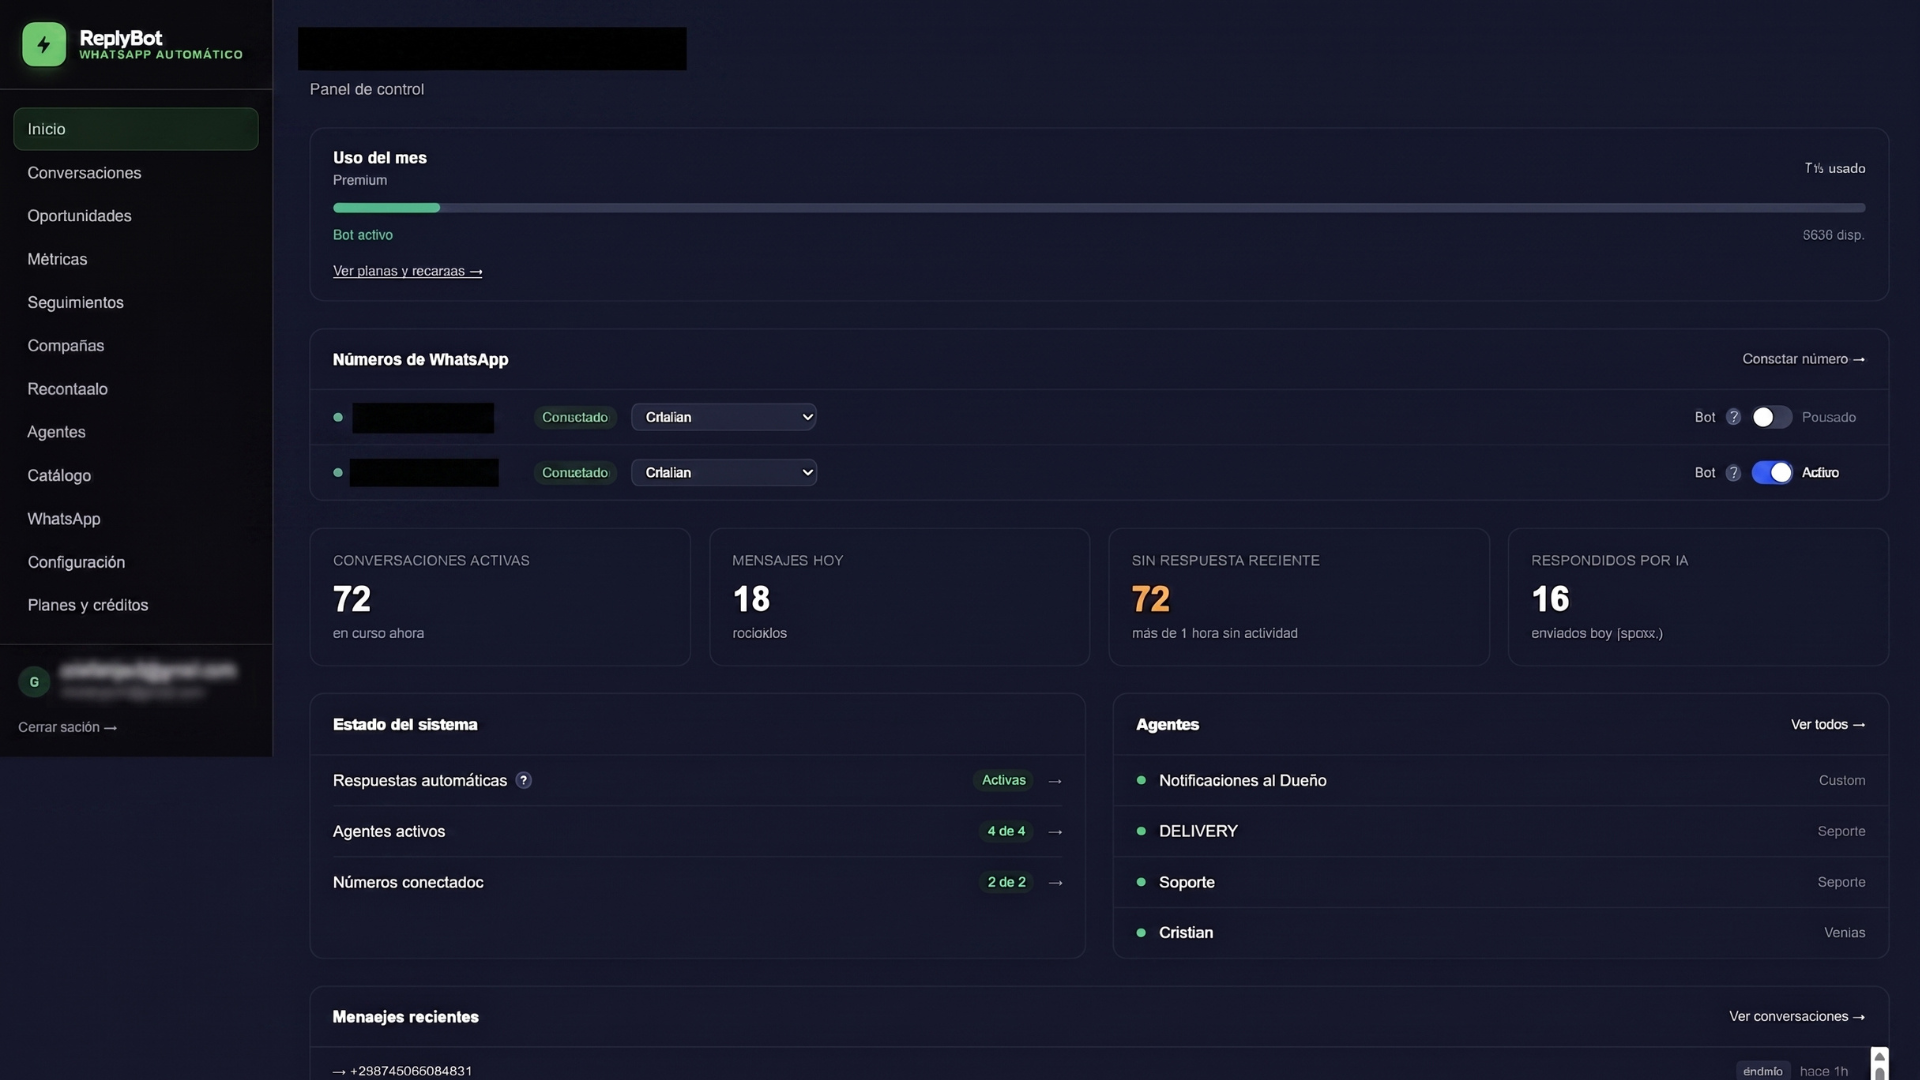Click help icon beside paused Bot toggle
Viewport: 1920px width, 1080px height.
click(1733, 417)
